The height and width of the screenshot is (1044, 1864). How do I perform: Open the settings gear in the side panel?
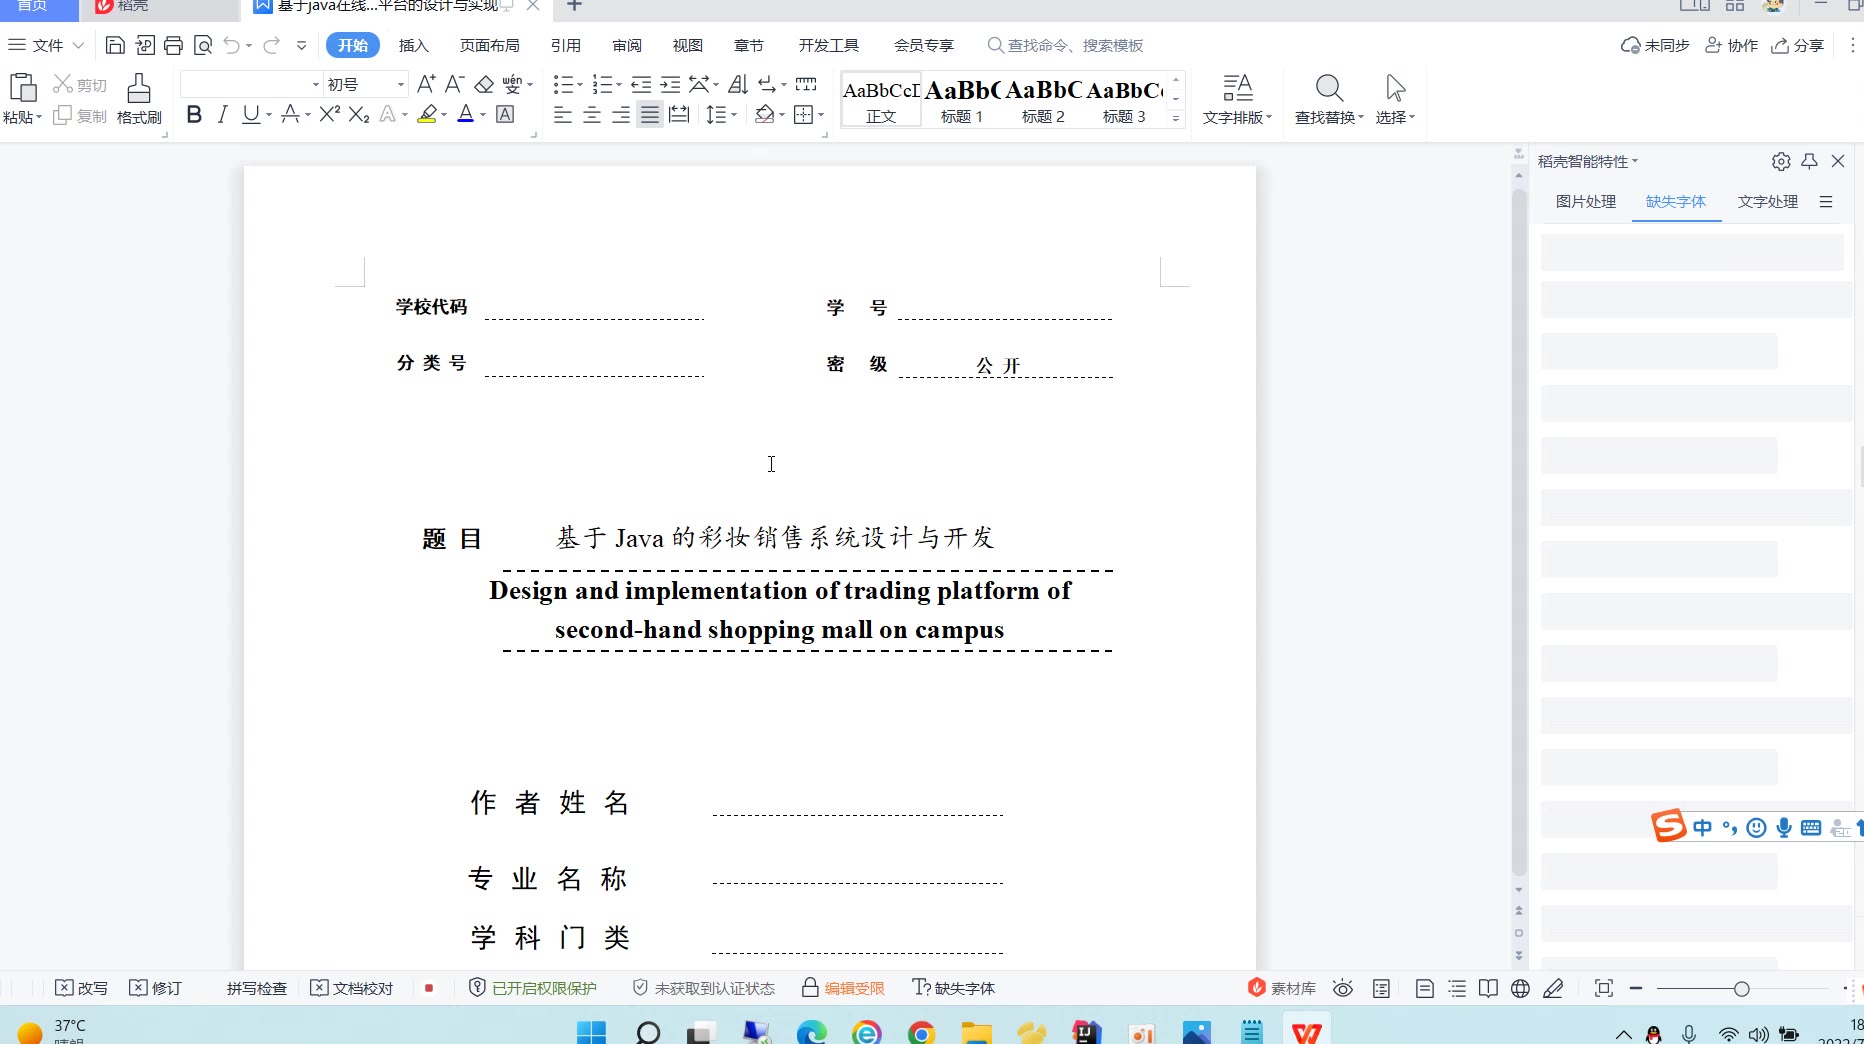tap(1780, 161)
